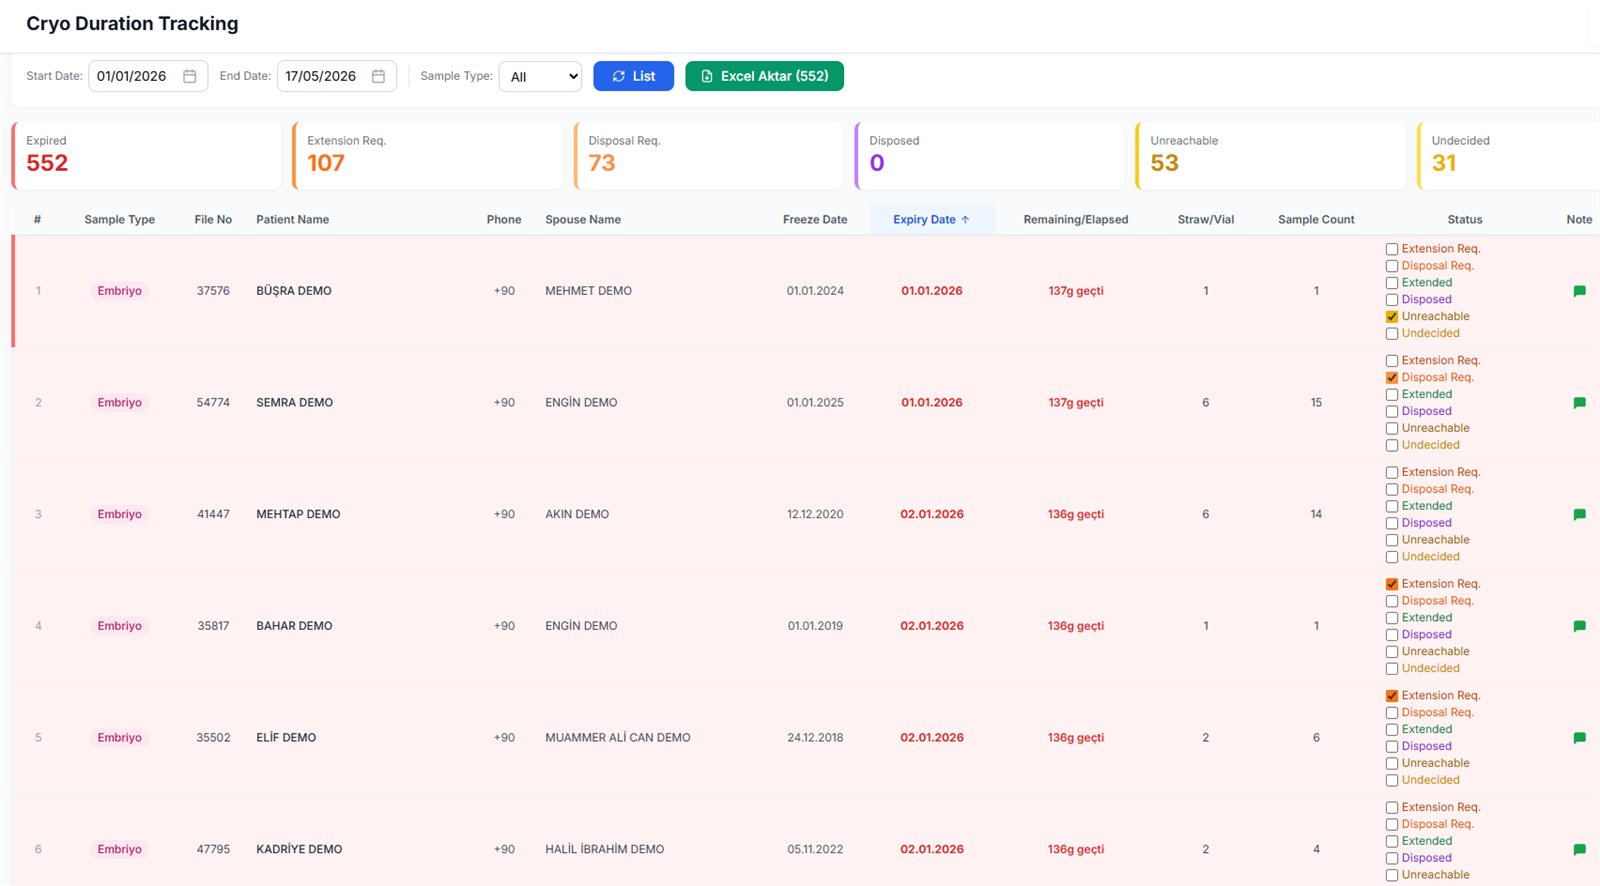Check Extension Req. for BÜŞRA DEMO

[1391, 249]
